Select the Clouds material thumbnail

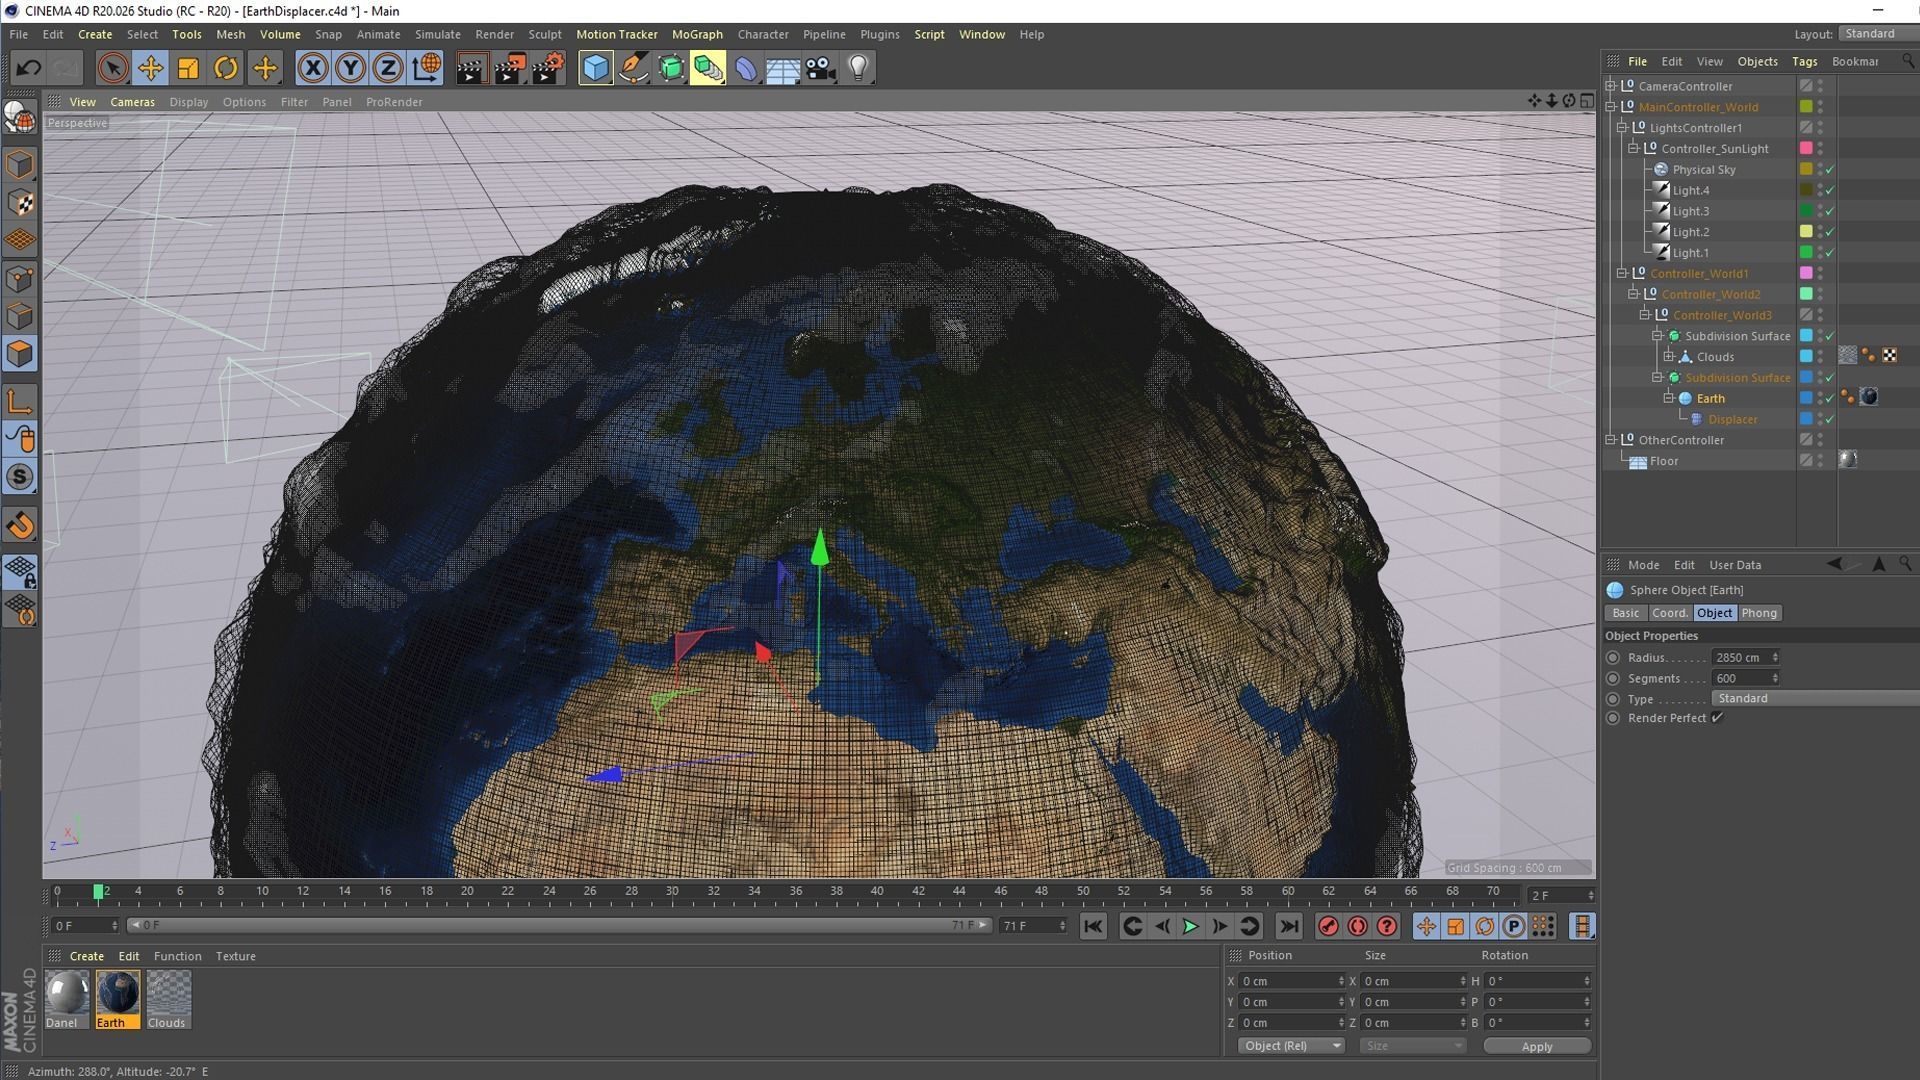[x=167, y=997]
